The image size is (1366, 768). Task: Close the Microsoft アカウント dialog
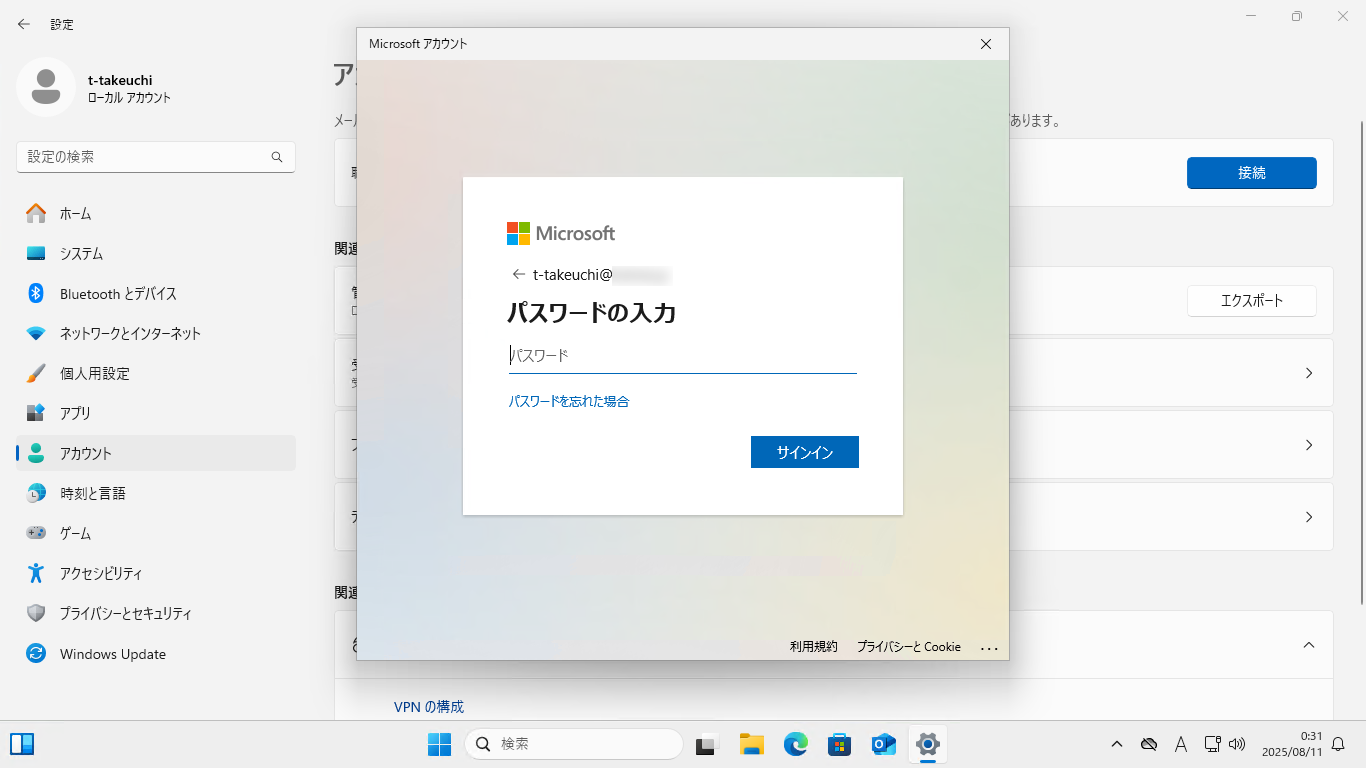986,44
